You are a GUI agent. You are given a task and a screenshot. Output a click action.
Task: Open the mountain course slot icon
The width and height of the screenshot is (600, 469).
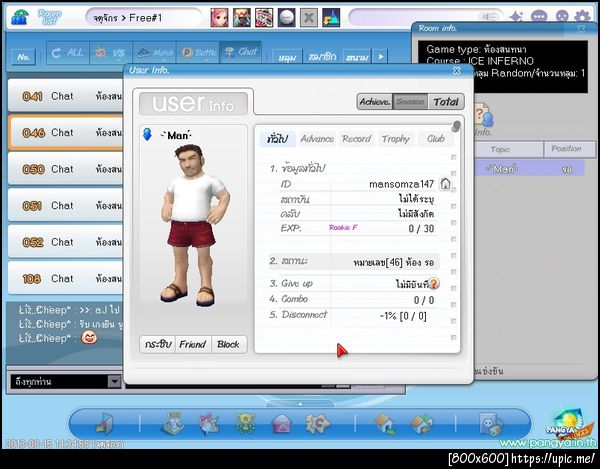coord(331,17)
